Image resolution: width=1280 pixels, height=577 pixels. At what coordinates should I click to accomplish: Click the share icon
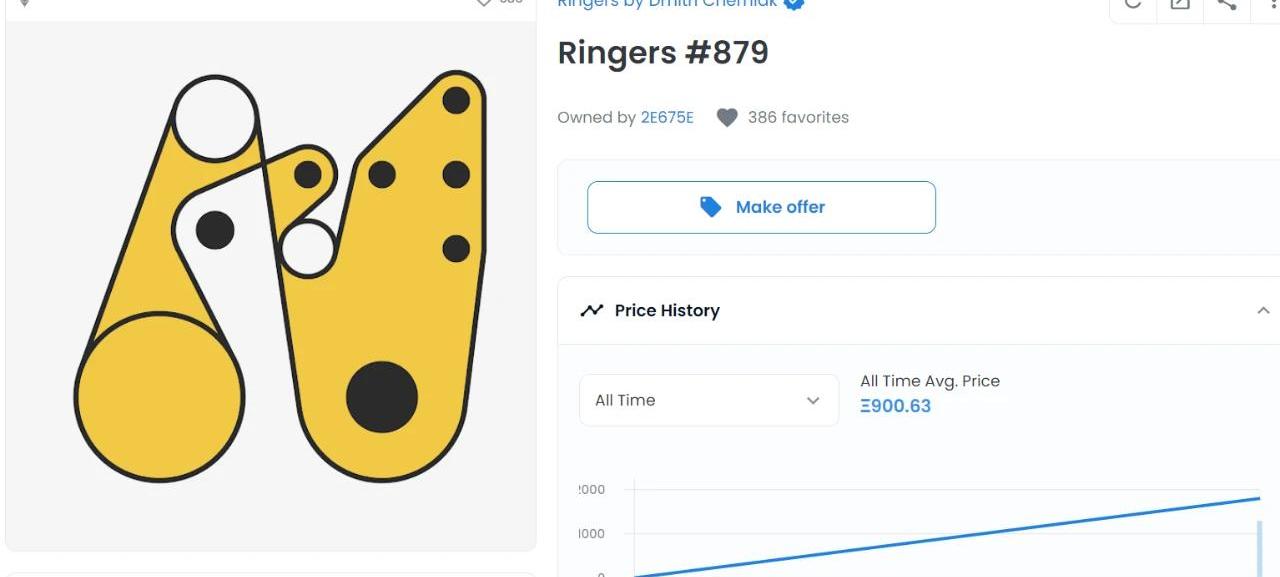(1227, 4)
